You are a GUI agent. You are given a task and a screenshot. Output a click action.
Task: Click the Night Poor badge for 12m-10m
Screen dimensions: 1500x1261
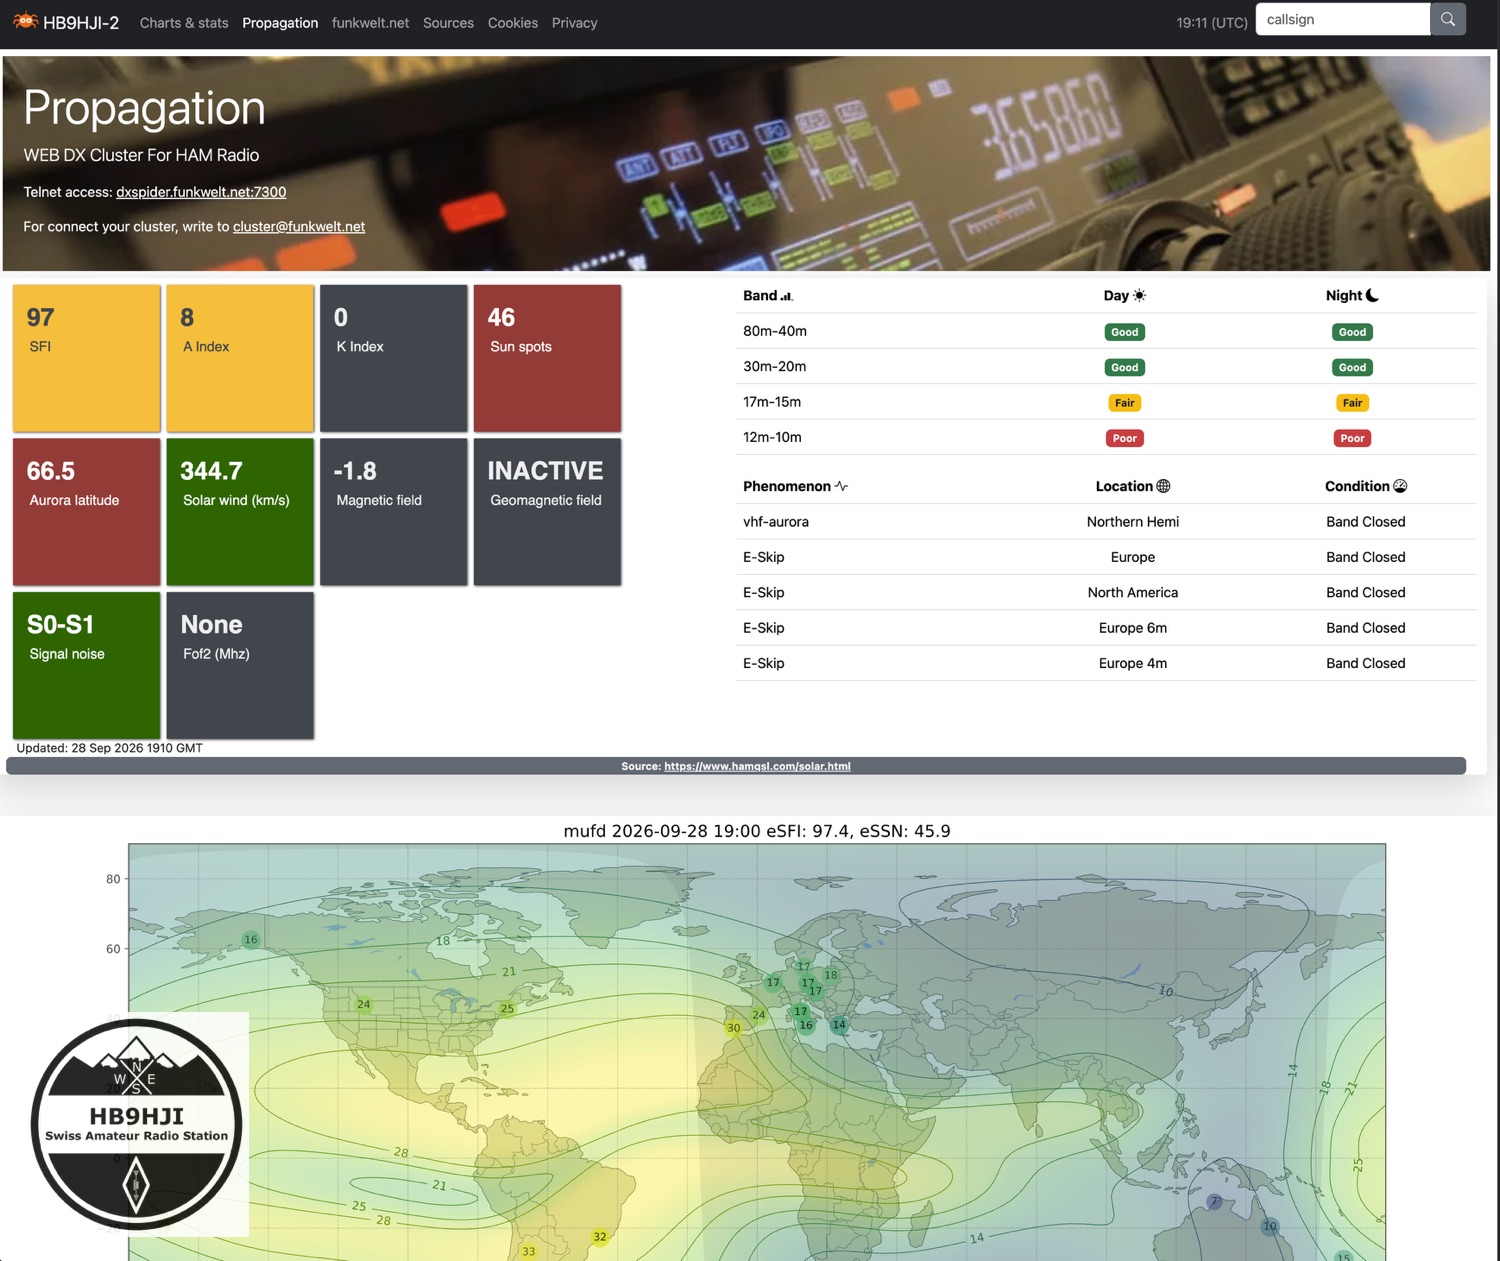point(1352,438)
